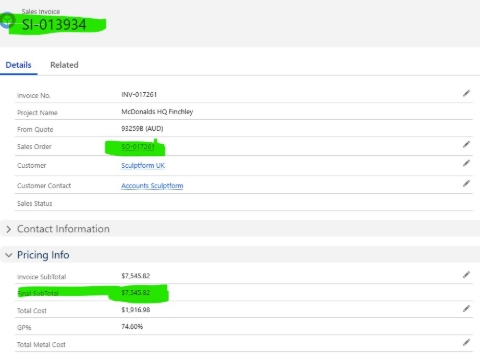Collapse the Pricing Info section
Viewport: 480px width, 360px height.
pos(9,255)
